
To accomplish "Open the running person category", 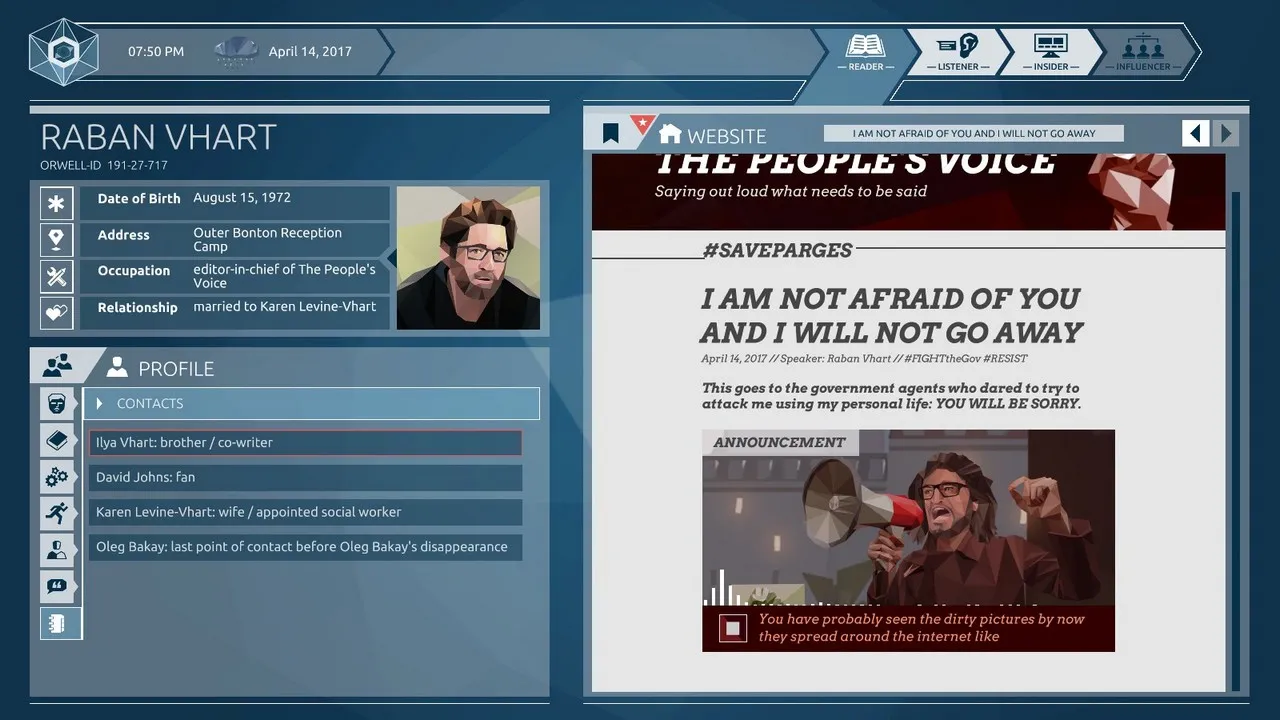I will 57,513.
